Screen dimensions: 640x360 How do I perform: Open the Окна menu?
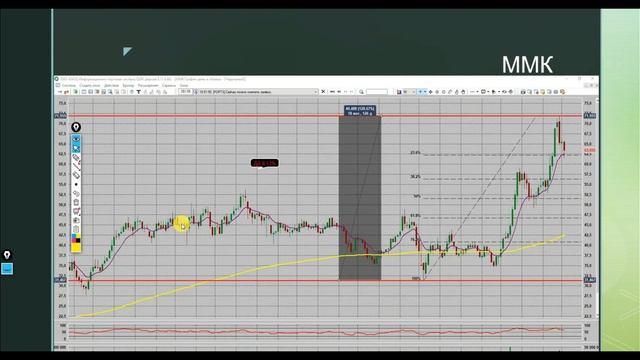click(184, 86)
